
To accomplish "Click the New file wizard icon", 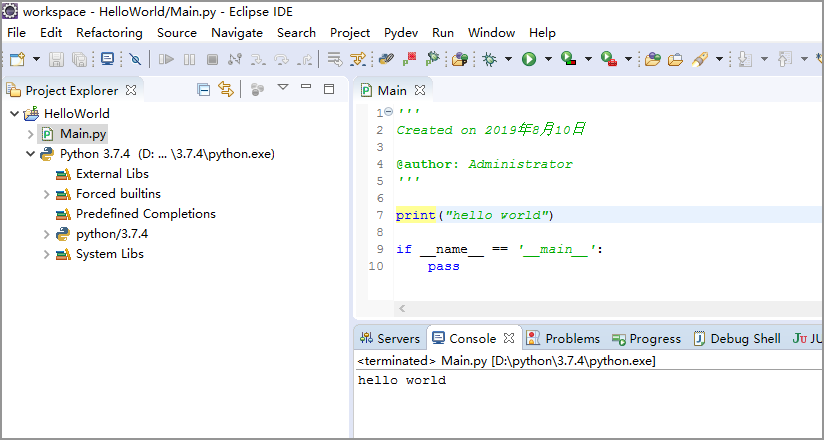I will (17, 59).
